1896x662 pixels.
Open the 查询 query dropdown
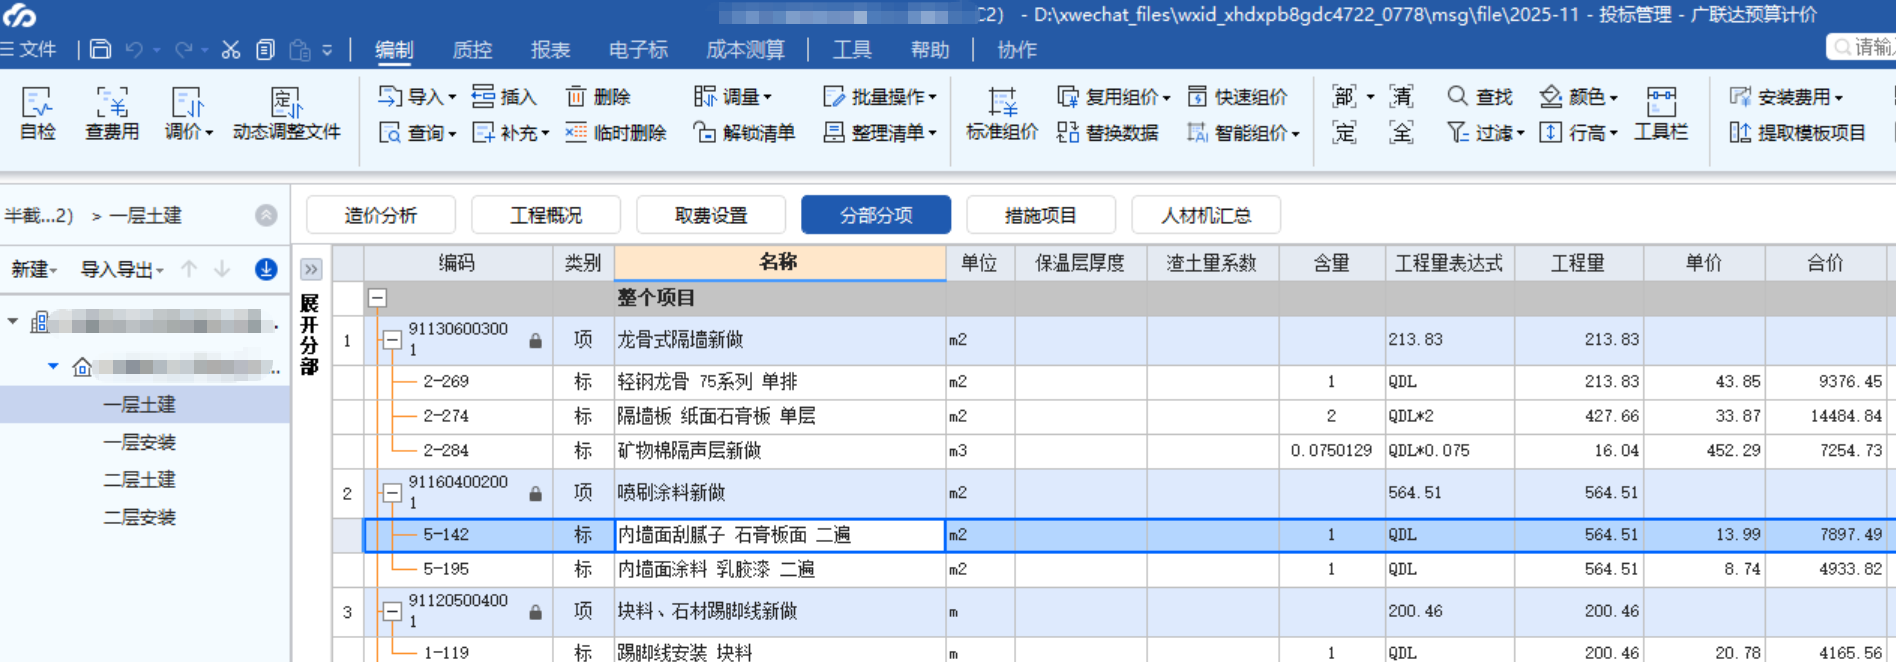click(x=417, y=132)
